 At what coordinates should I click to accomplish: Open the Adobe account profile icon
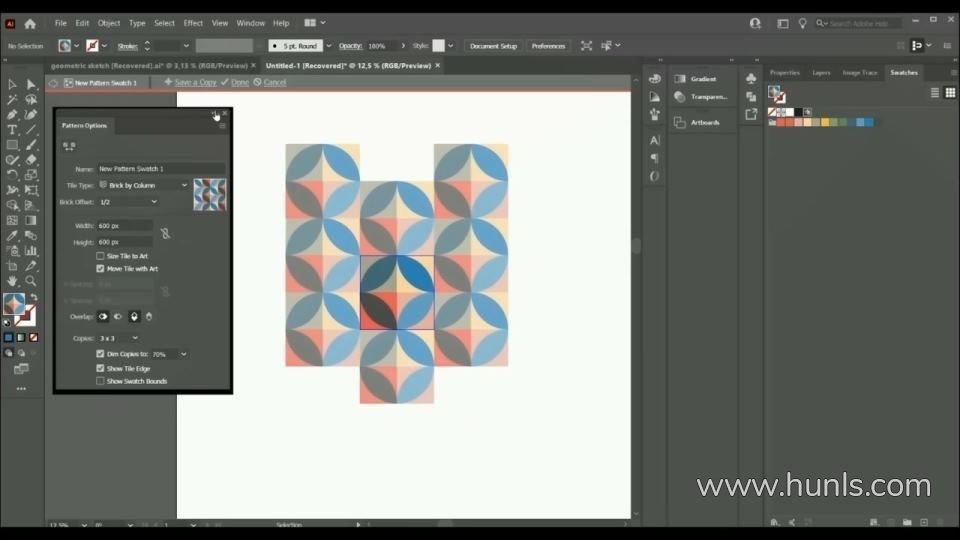(x=755, y=23)
